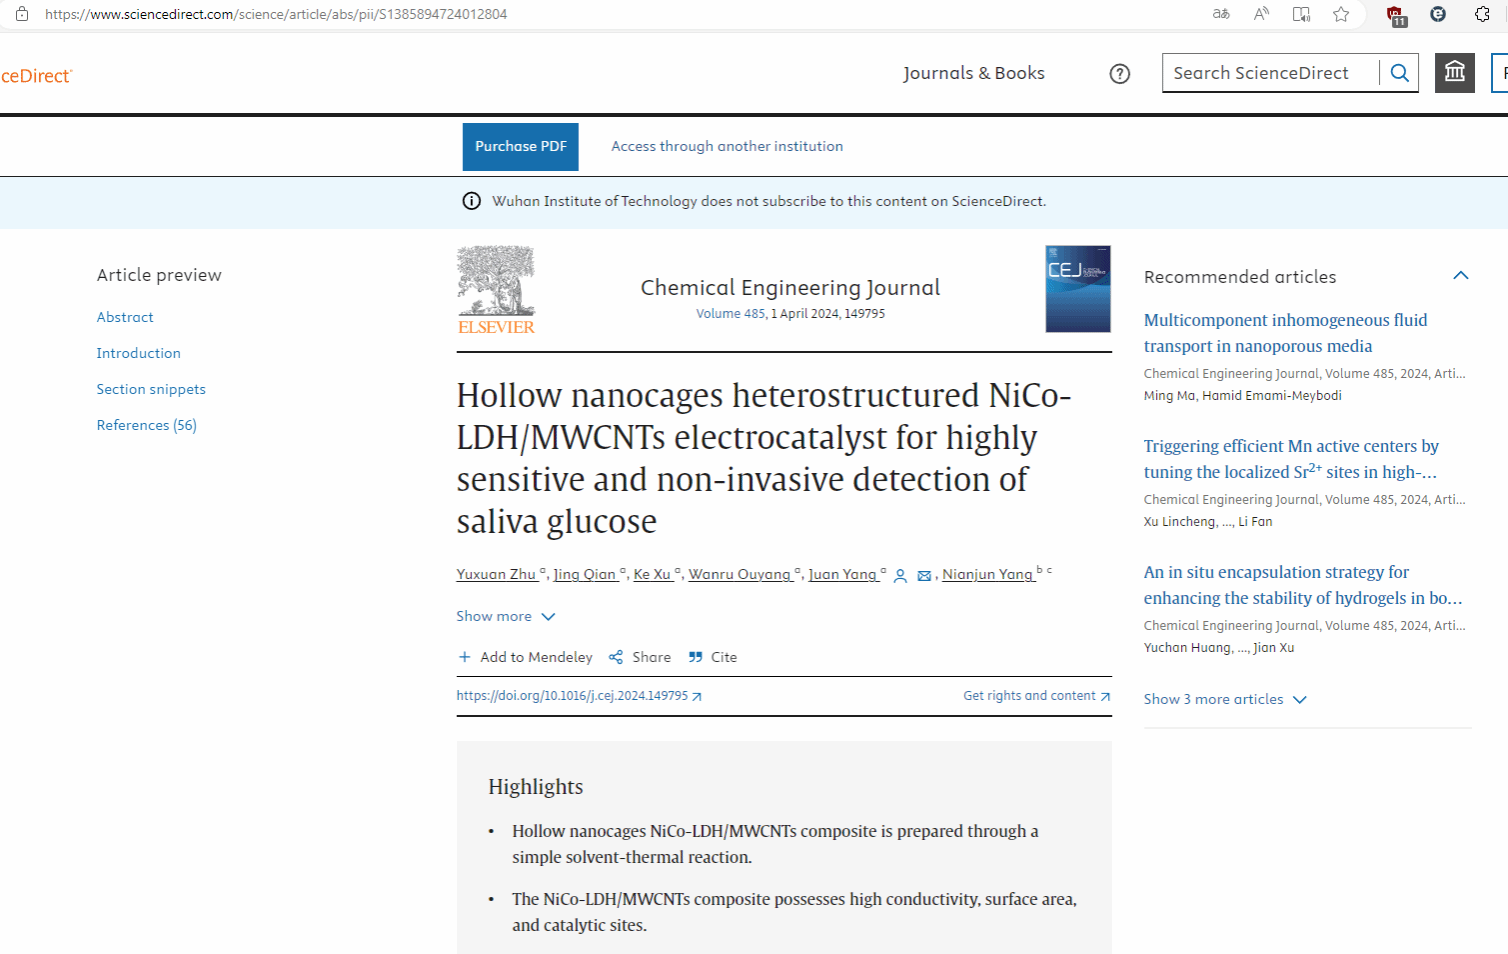
Task: Click the Chemical Engineering Journal cover thumbnail
Action: [x=1077, y=289]
